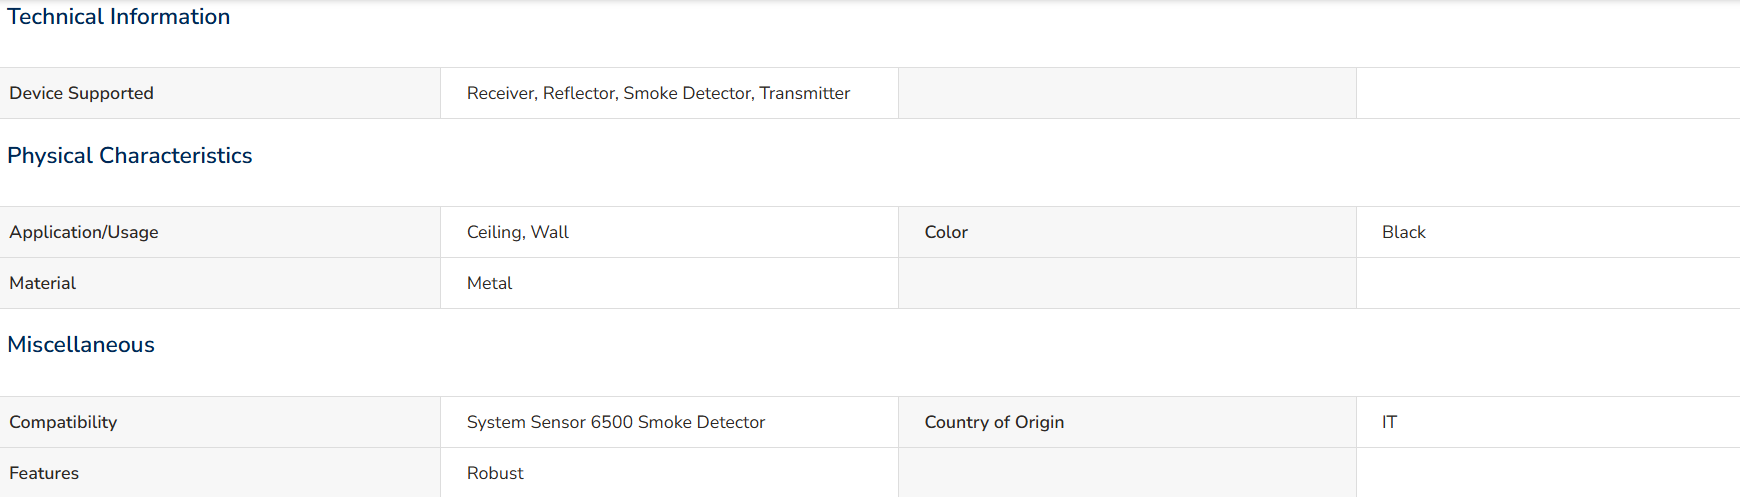1740x497 pixels.
Task: Click the IT country value
Action: pyautogui.click(x=1390, y=422)
